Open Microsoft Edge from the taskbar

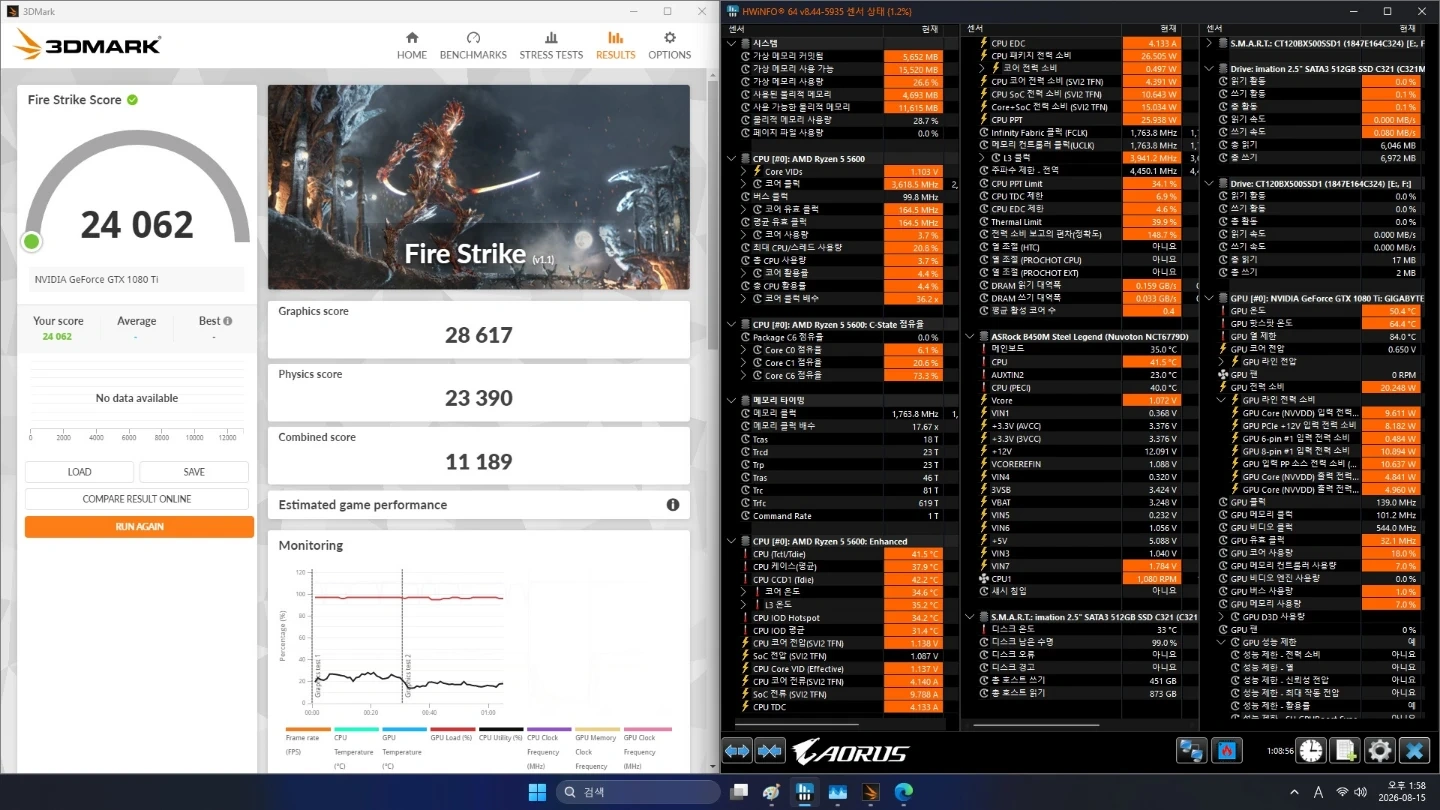(x=903, y=792)
